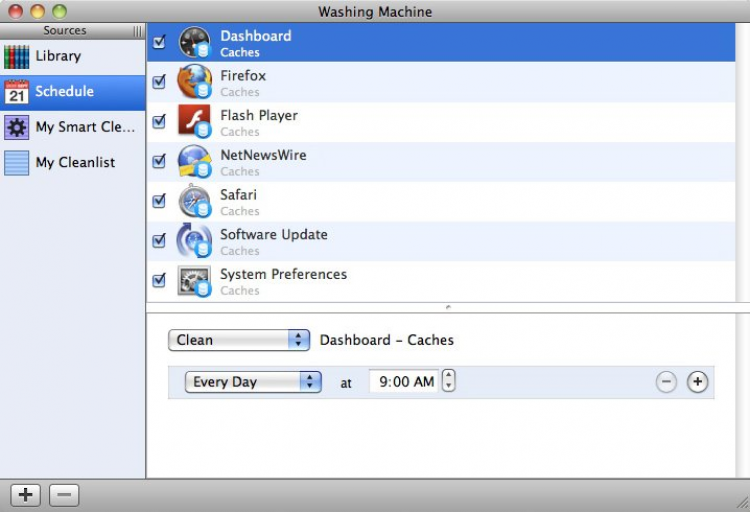The height and width of the screenshot is (512, 750).
Task: Select the System Preferences row label
Action: 283,274
